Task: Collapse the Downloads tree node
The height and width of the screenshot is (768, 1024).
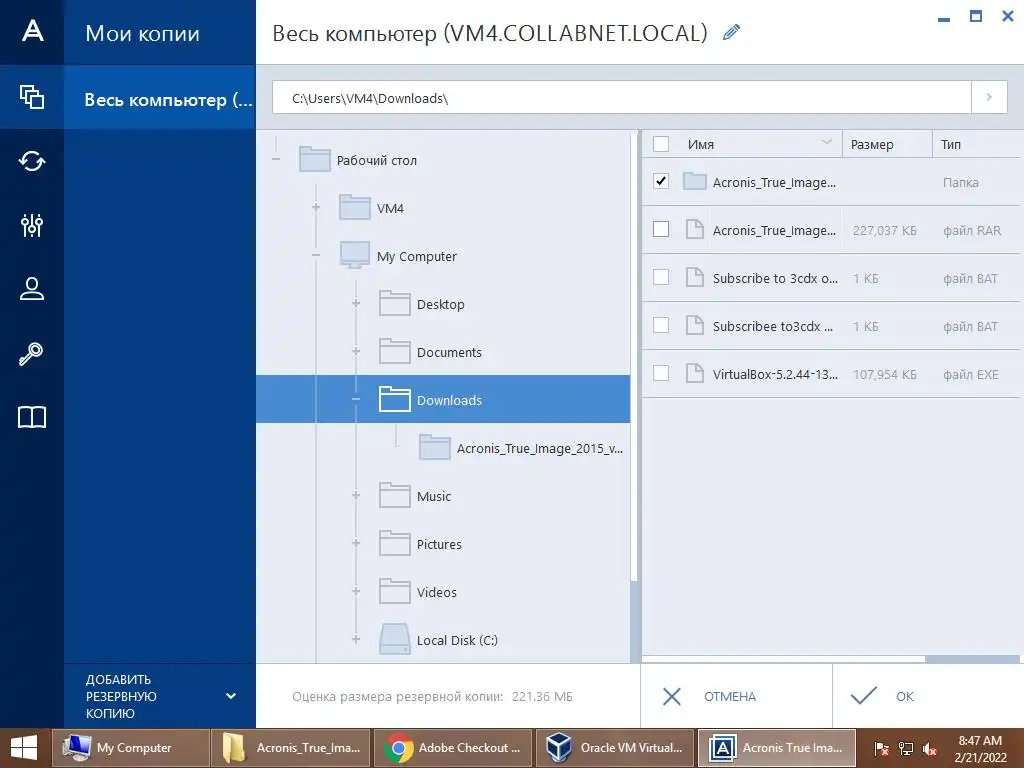Action: (x=356, y=399)
